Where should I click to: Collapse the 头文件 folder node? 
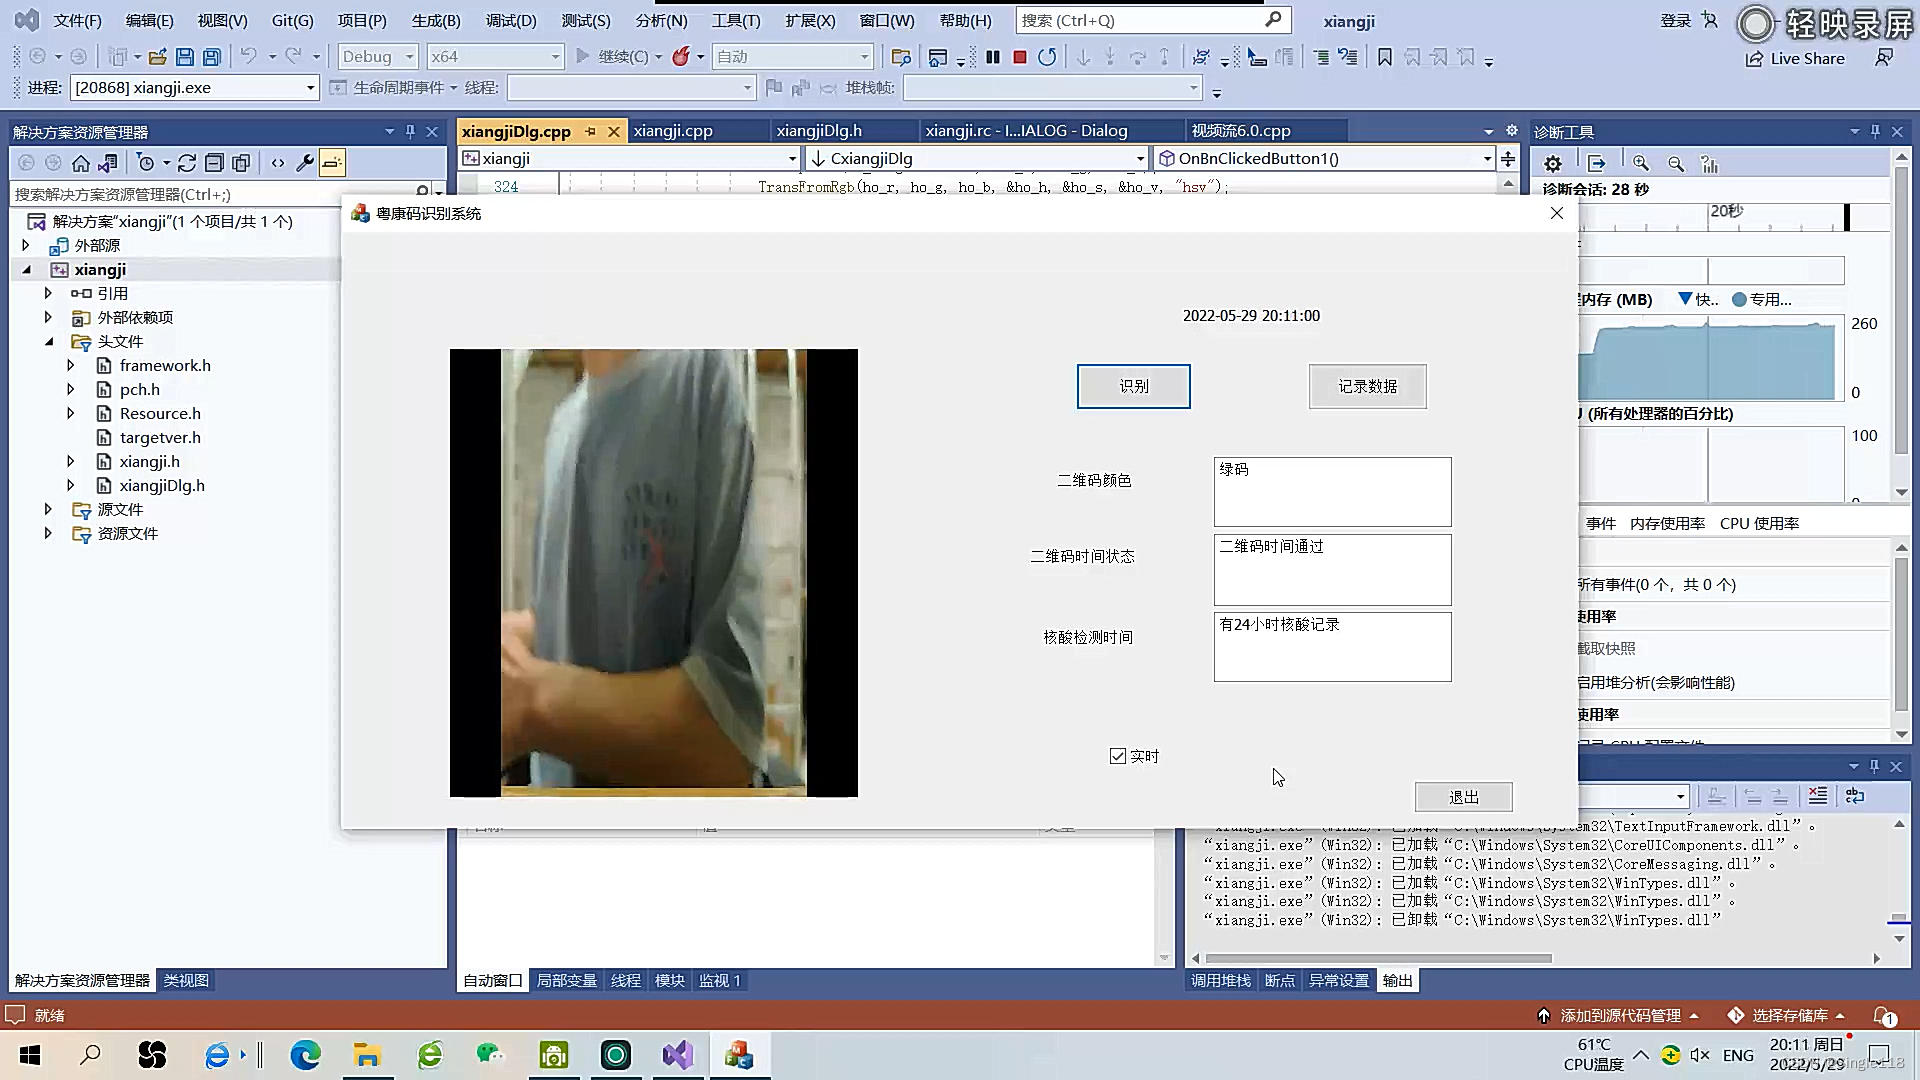[49, 341]
